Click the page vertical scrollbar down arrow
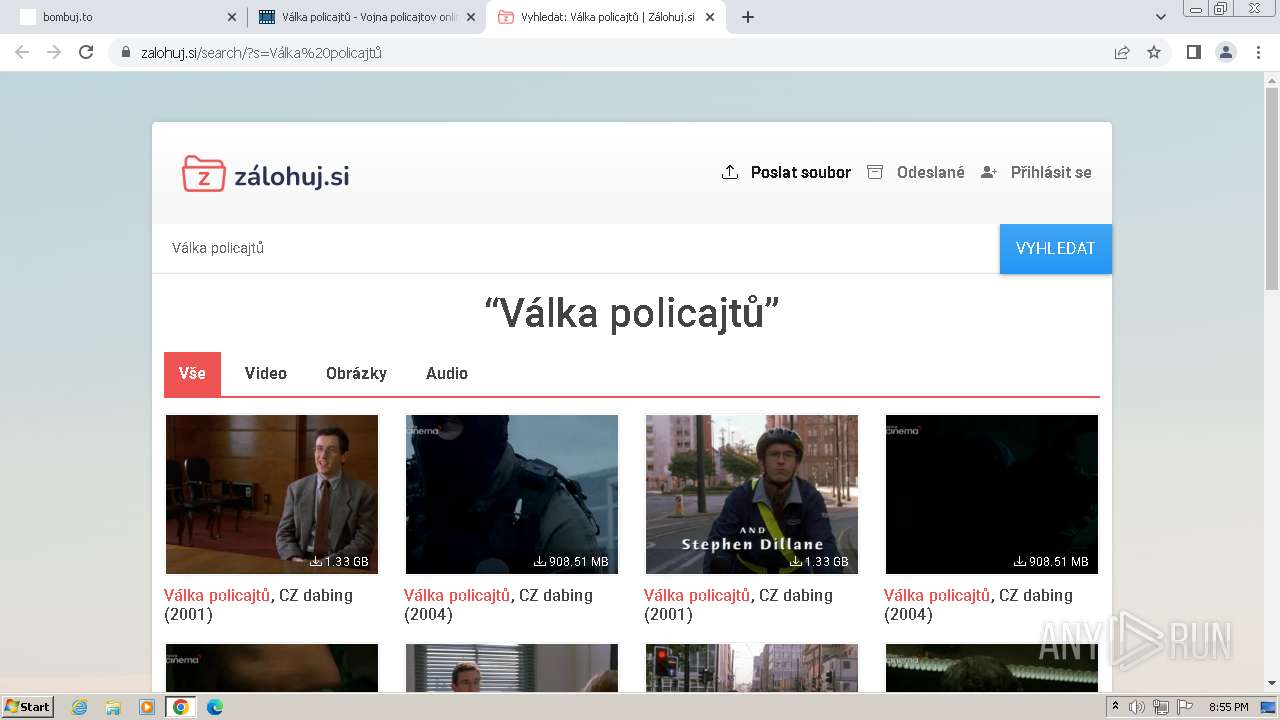The height and width of the screenshot is (720, 1280). click(x=1272, y=683)
